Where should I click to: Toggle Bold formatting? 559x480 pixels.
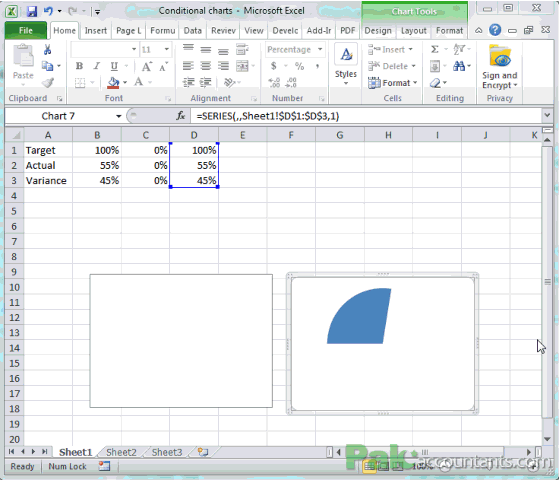pos(79,66)
